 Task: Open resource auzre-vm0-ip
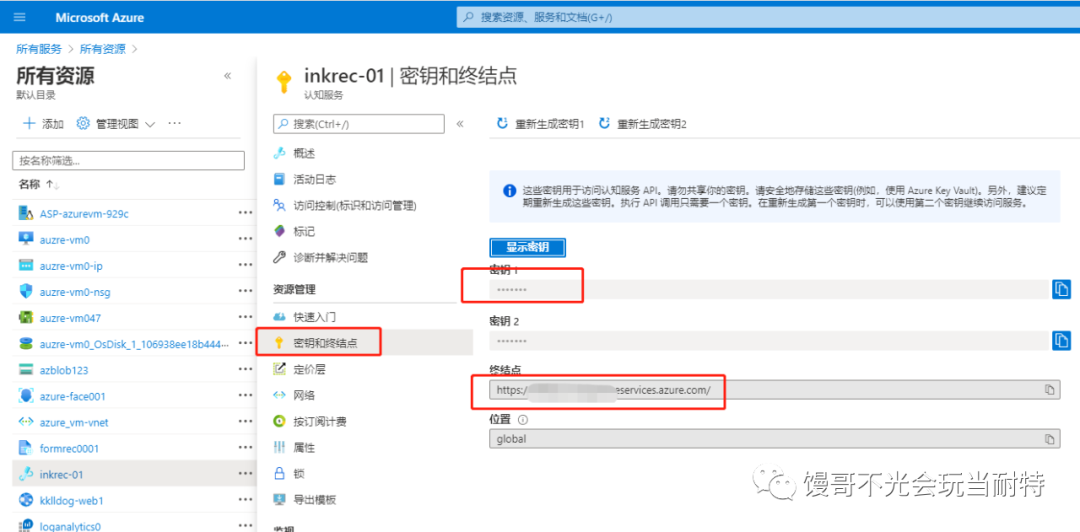coord(71,266)
